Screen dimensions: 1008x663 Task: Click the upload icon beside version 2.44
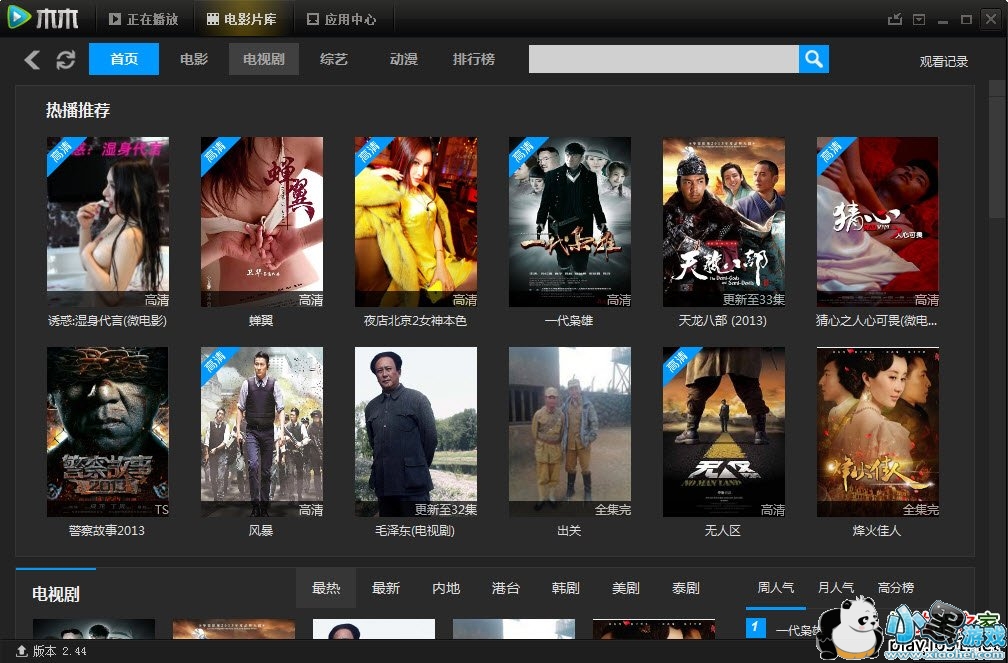click(x=21, y=651)
